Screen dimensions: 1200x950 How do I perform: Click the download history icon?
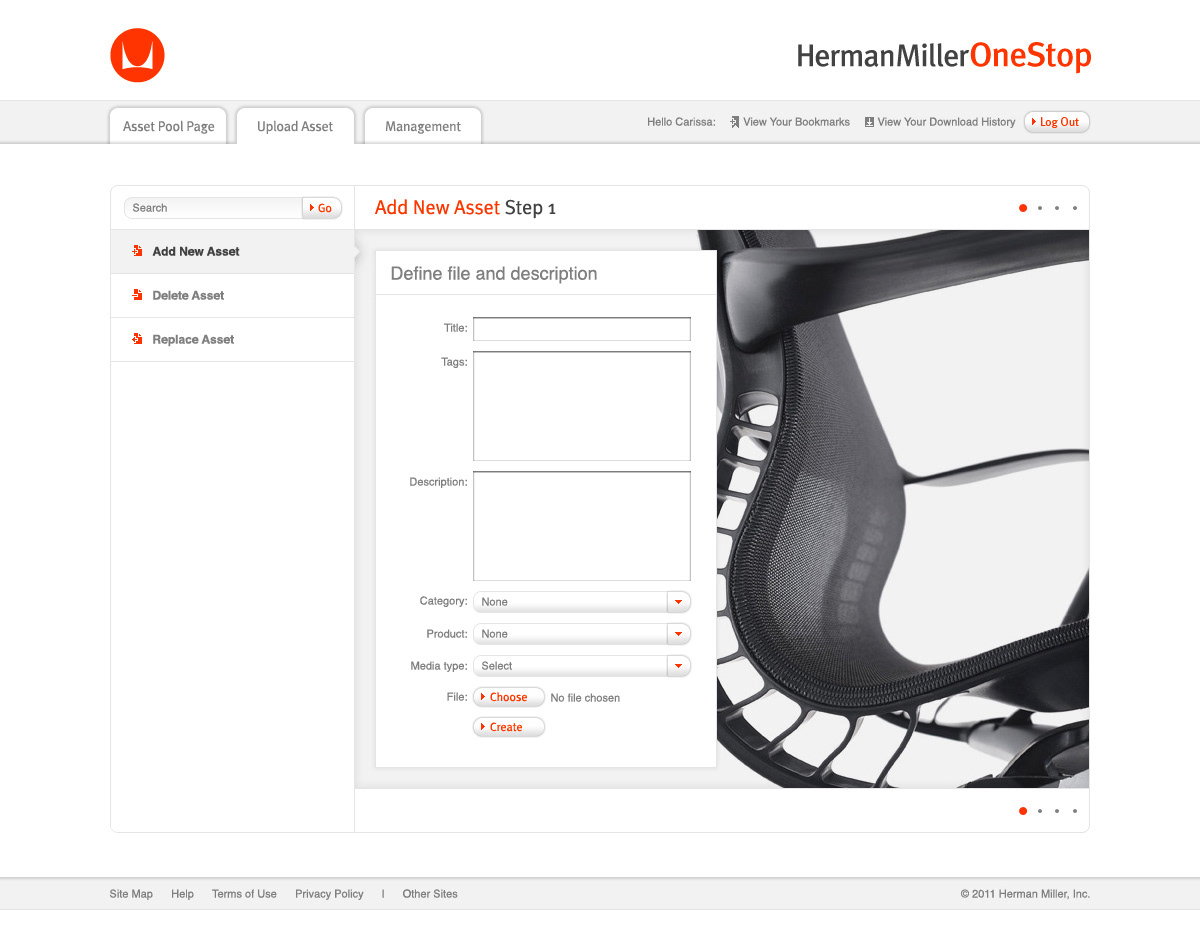click(869, 122)
